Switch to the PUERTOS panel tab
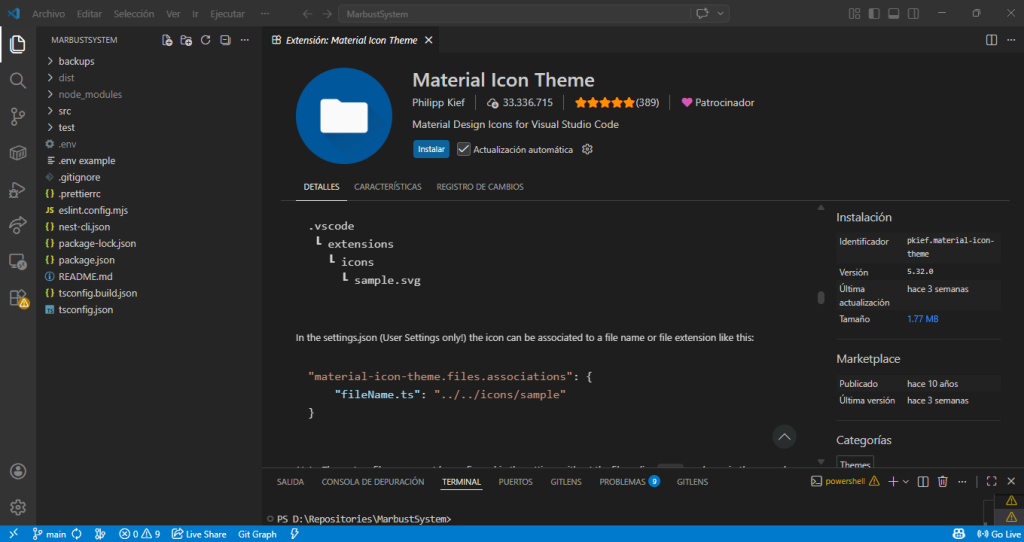 click(515, 481)
